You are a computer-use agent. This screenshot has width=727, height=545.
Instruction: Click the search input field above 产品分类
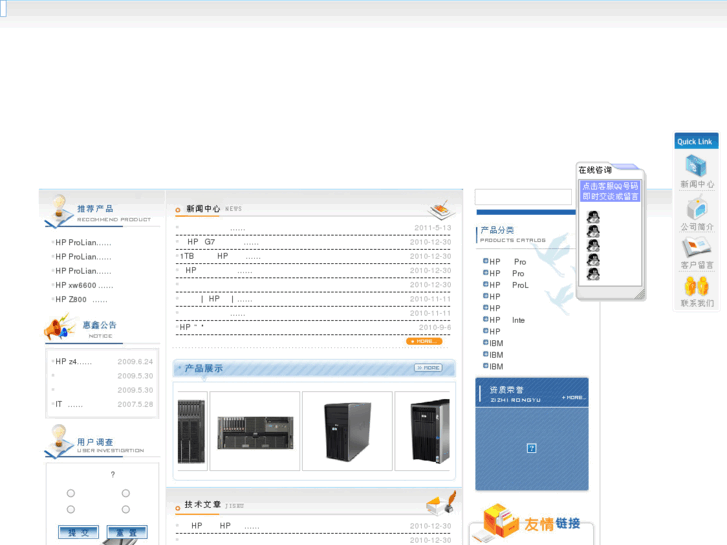[523, 197]
